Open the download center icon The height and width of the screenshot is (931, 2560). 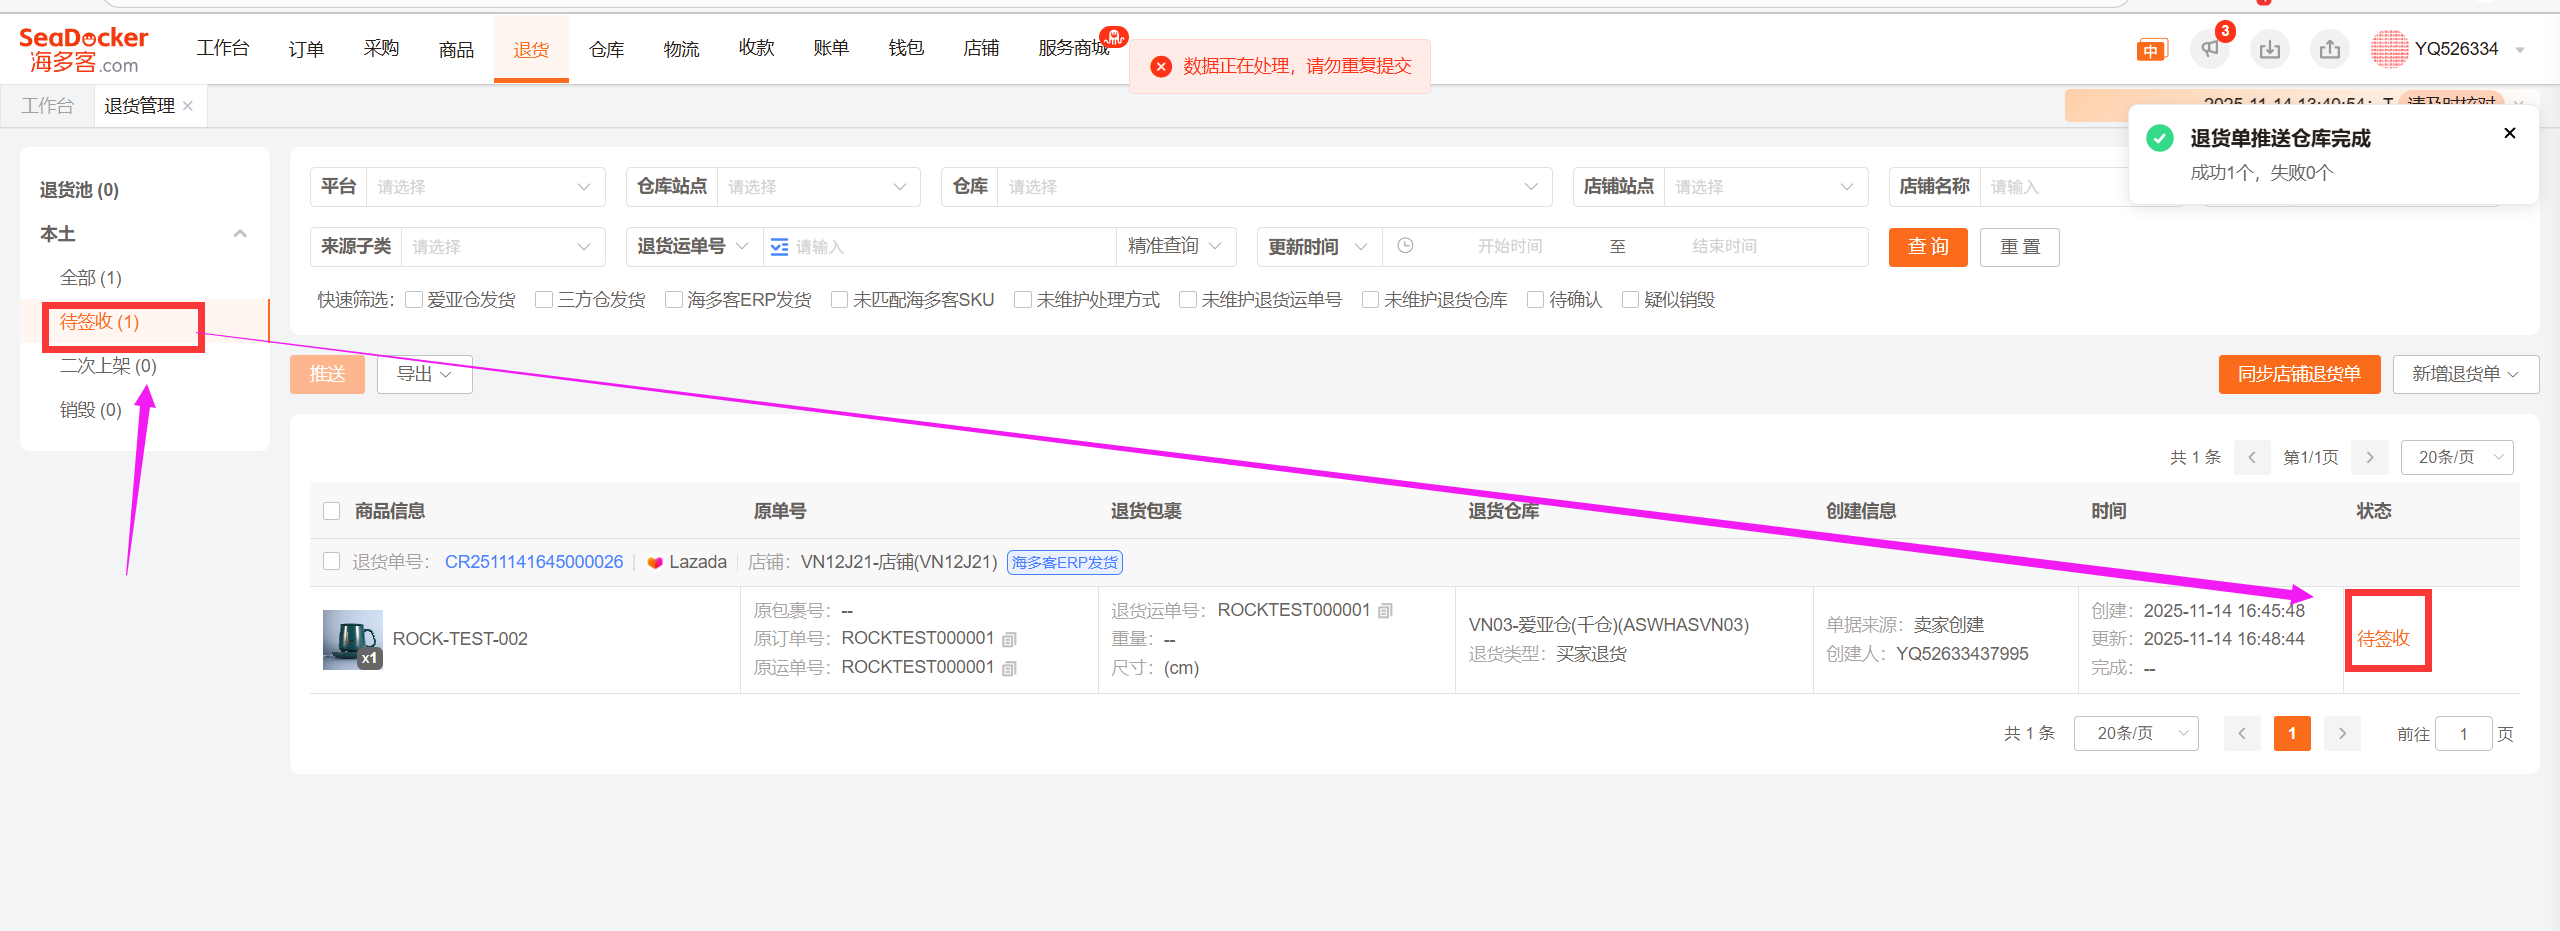pyautogui.click(x=2269, y=49)
